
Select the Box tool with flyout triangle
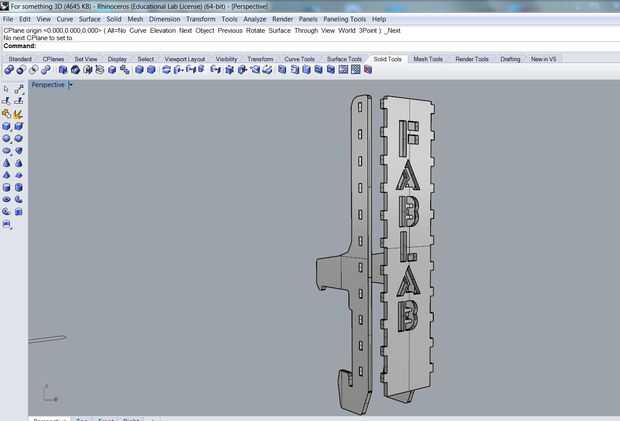(6, 126)
